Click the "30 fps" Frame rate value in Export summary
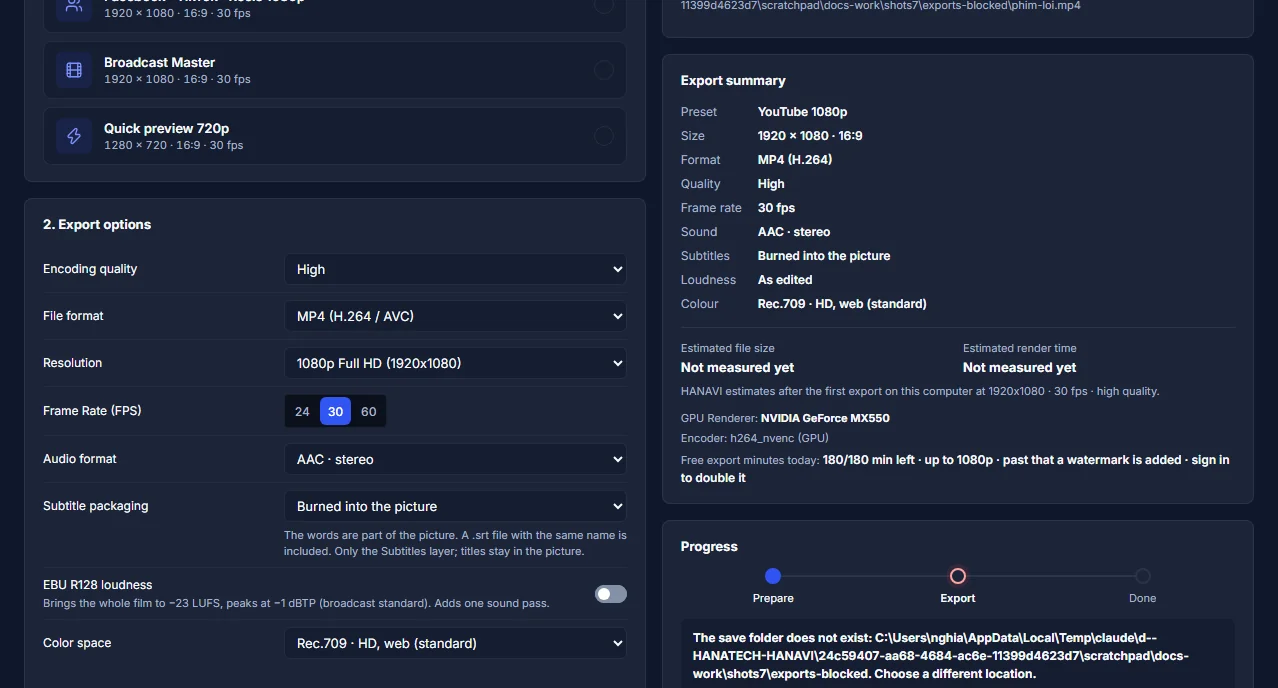Screen dimensions: 1278x688 point(777,208)
